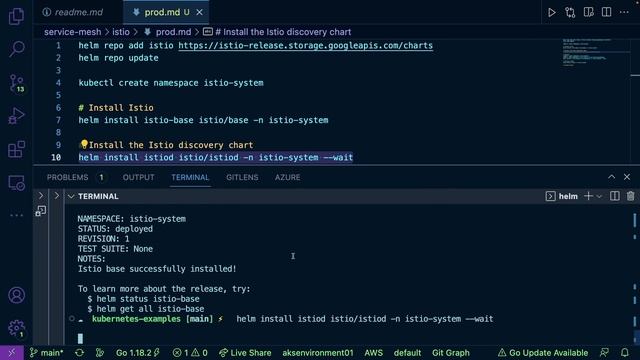Screen dimensions: 640x360
Task: Expand the second right chevron beside the terminal
Action: [x=56, y=196]
